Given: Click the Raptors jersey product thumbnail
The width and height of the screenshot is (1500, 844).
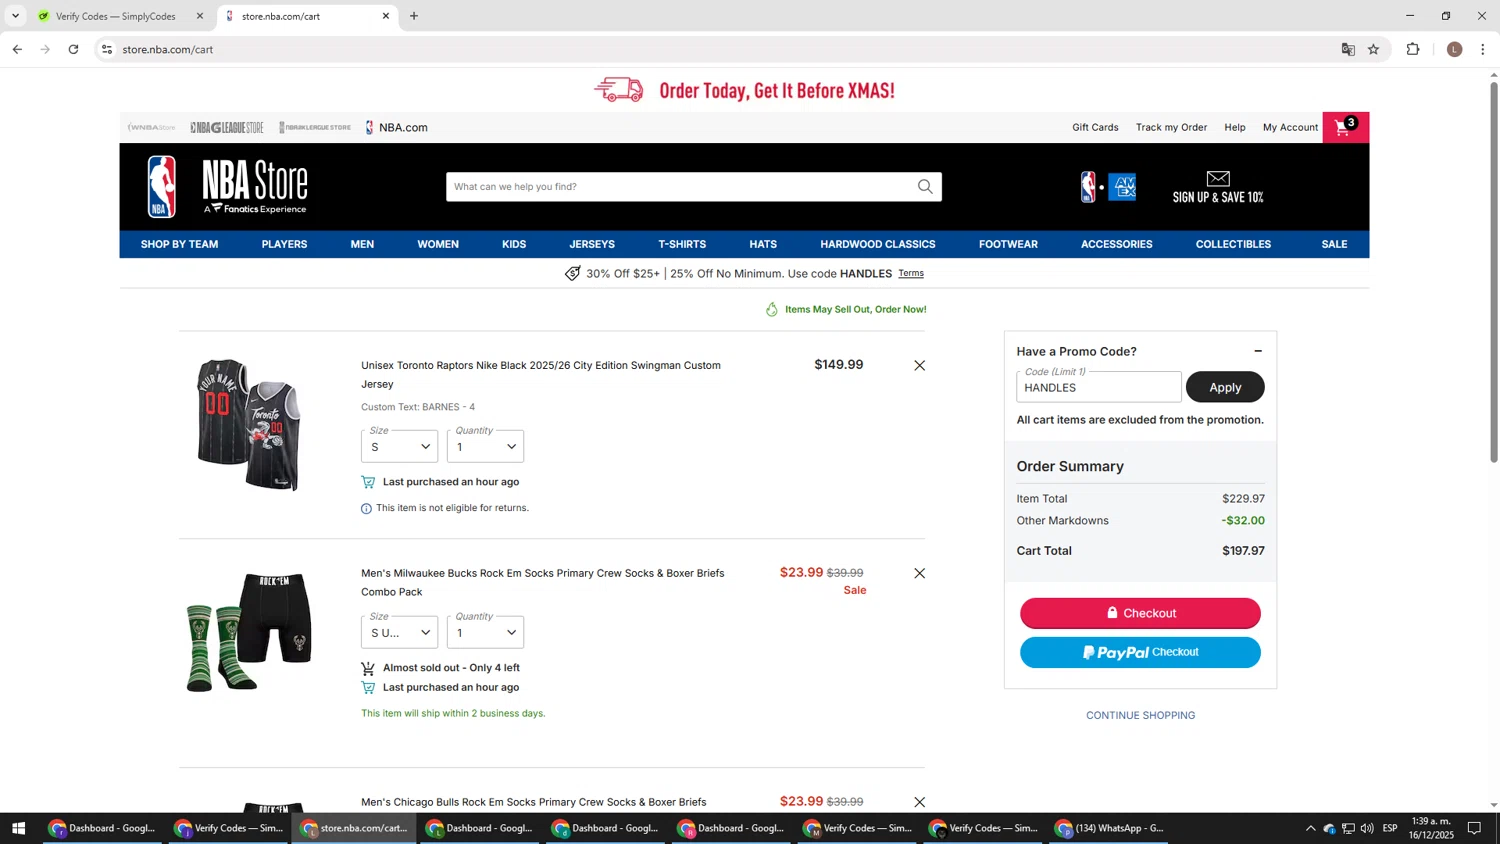Looking at the screenshot, I should pos(249,424).
